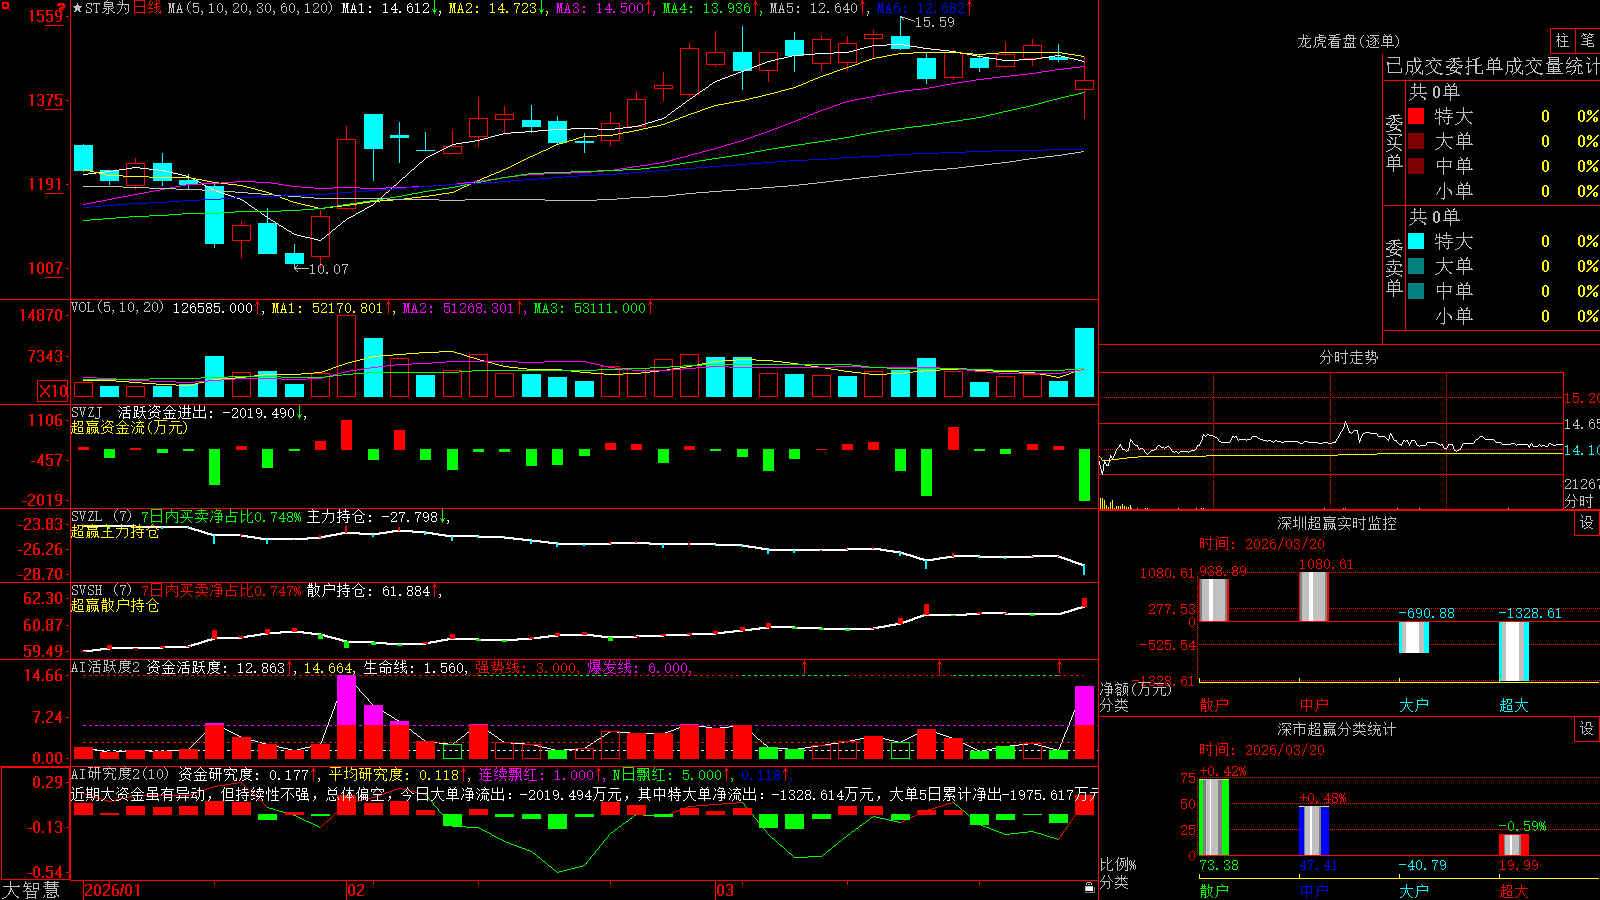This screenshot has height=900, width=1600.
Task: Click the lock icon at the date axis end
Action: click(1090, 888)
